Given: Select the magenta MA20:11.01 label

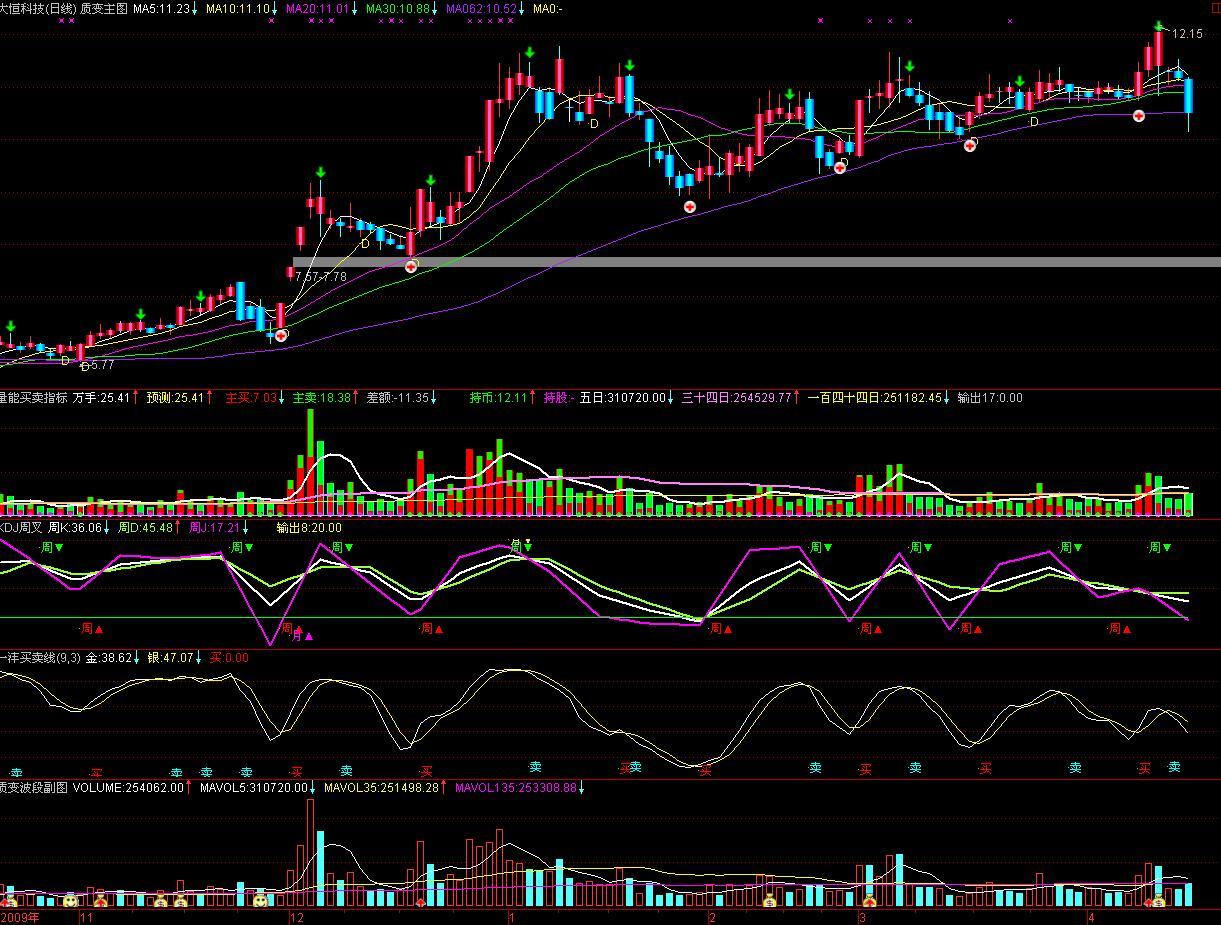Looking at the screenshot, I should [x=317, y=9].
